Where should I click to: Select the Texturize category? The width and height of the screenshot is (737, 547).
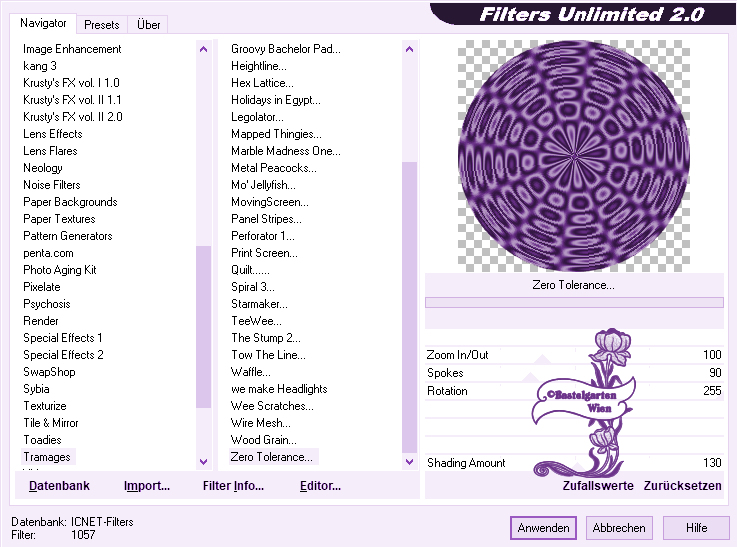[x=45, y=406]
